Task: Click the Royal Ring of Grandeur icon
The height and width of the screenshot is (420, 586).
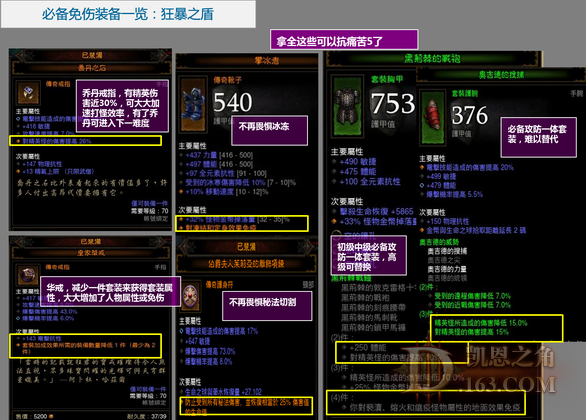Action: click(28, 276)
